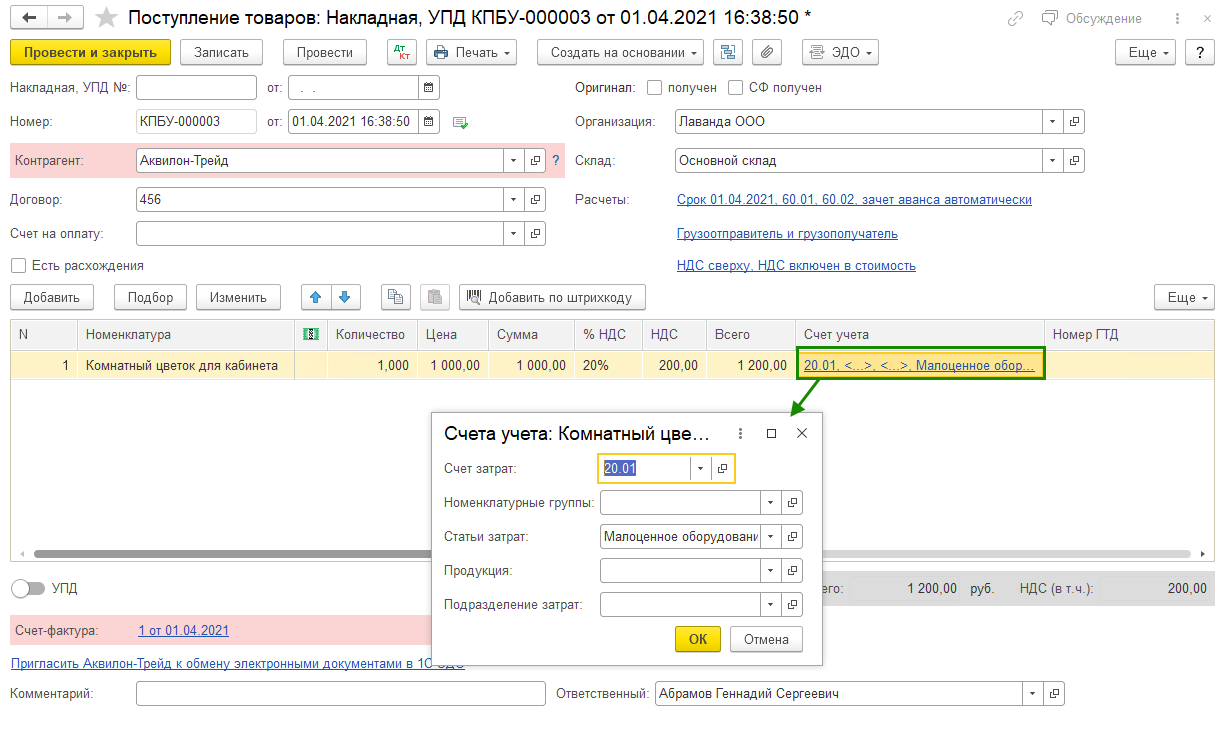
Task: Open the Грузоотправитель и грузополучатель link
Action: [787, 234]
